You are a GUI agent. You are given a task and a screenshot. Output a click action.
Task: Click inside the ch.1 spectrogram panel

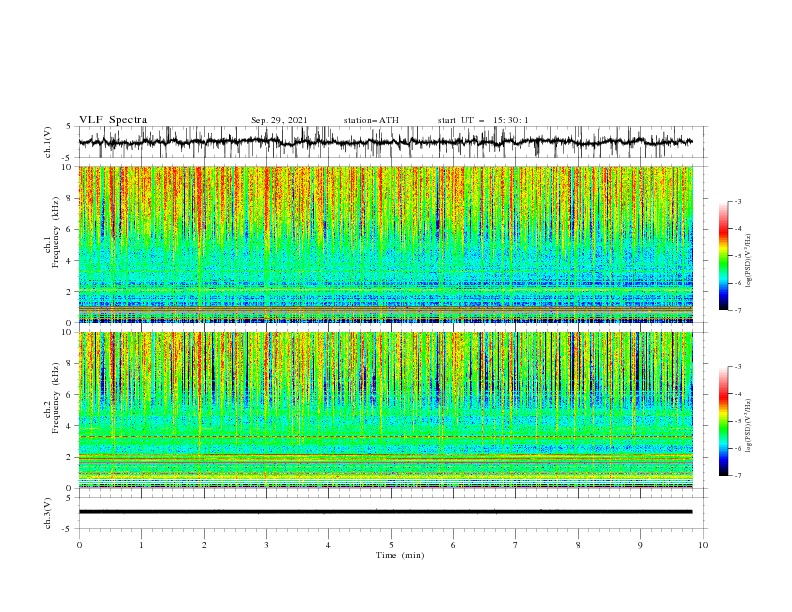coord(386,244)
